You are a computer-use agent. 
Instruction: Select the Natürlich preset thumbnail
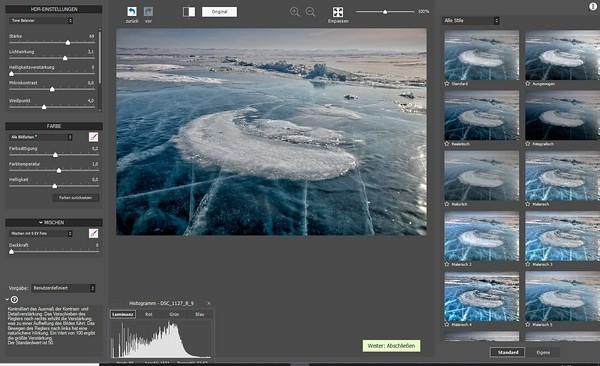482,176
